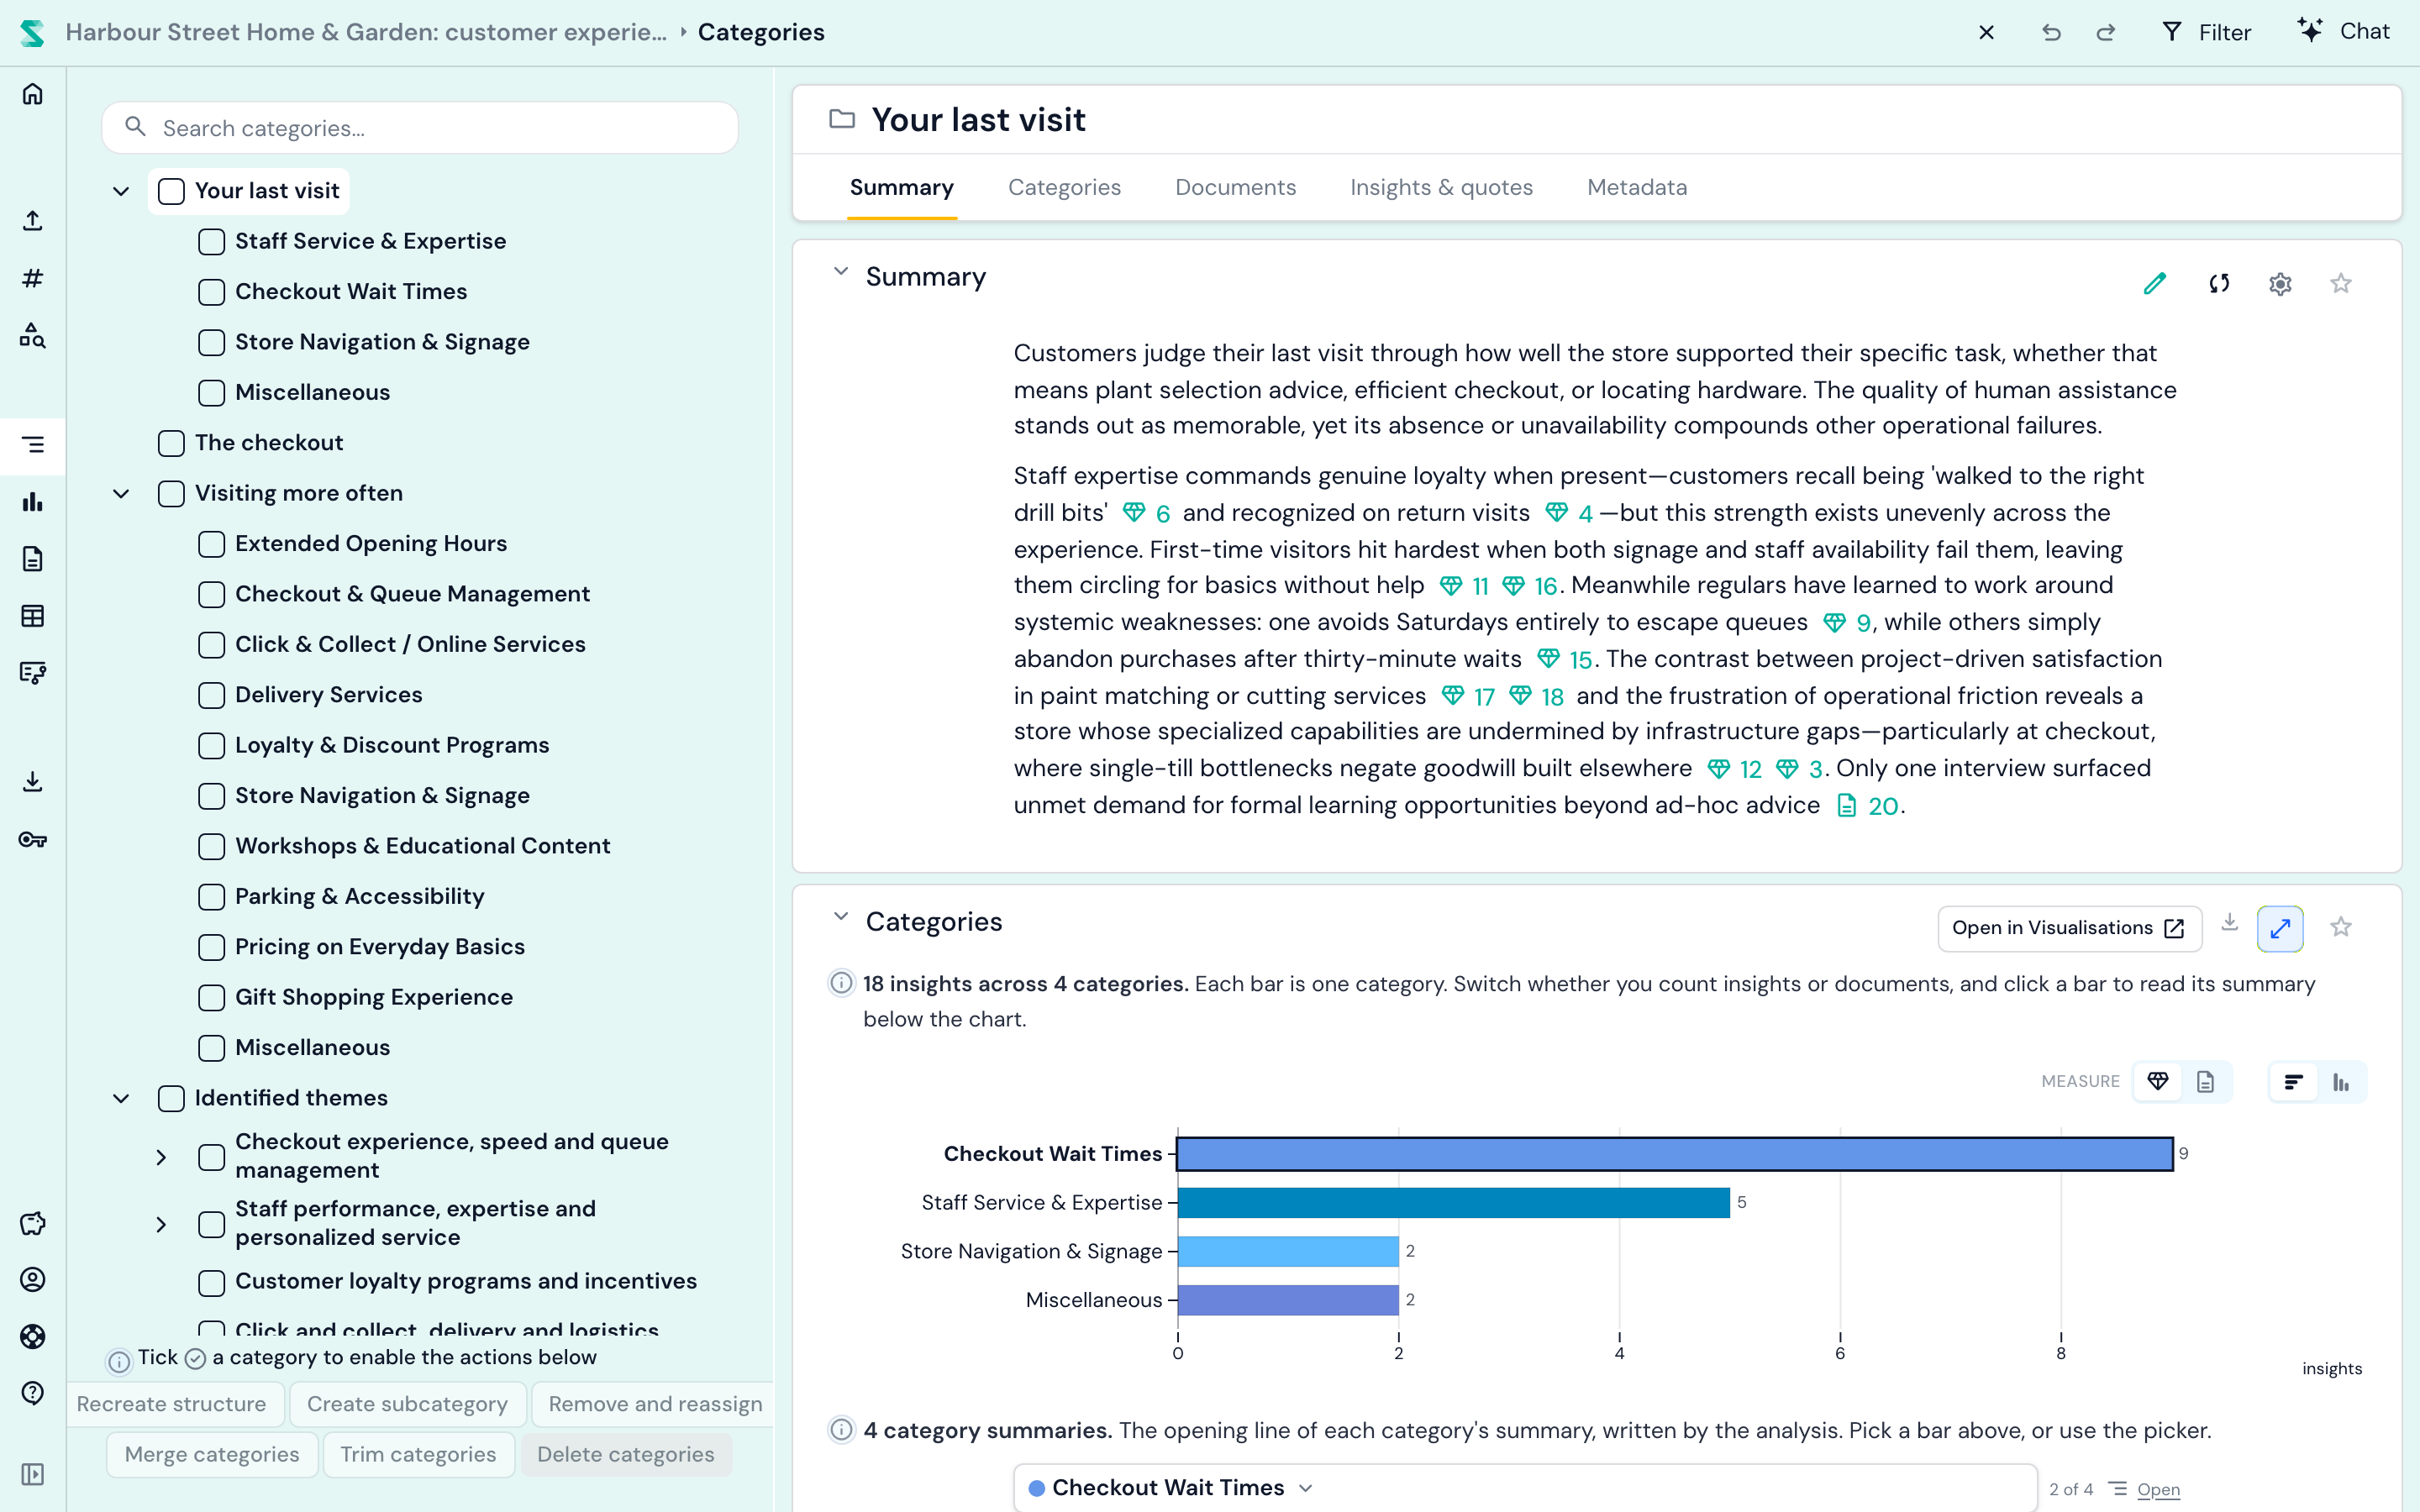Collapse the Summary section

(x=841, y=272)
